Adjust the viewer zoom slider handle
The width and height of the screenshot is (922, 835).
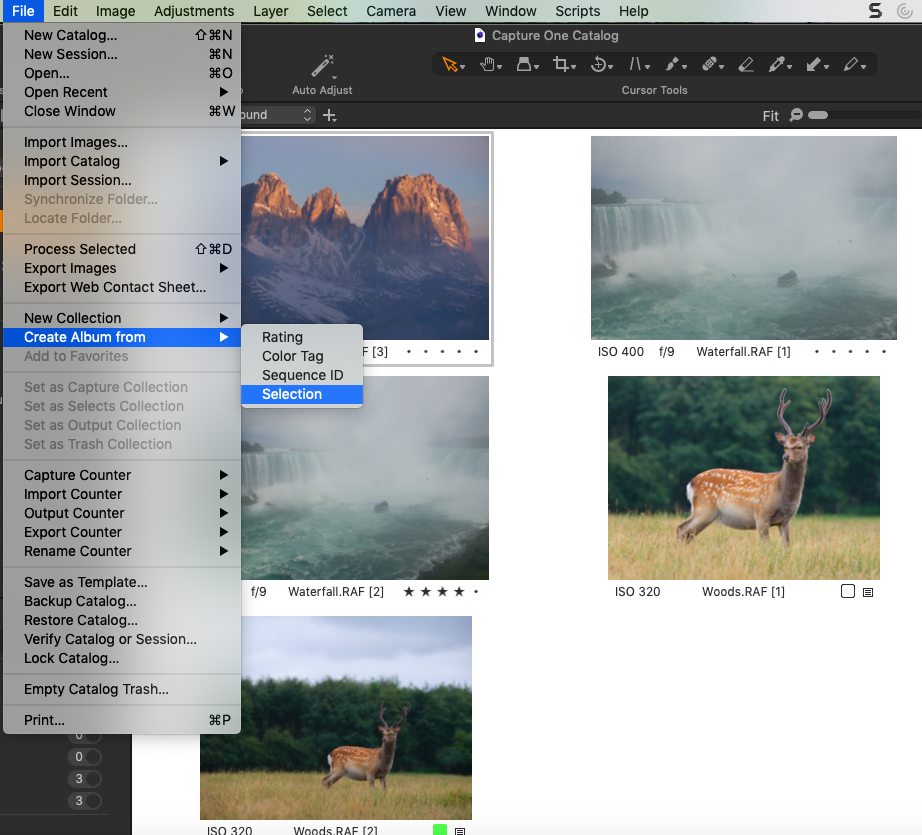coord(818,115)
